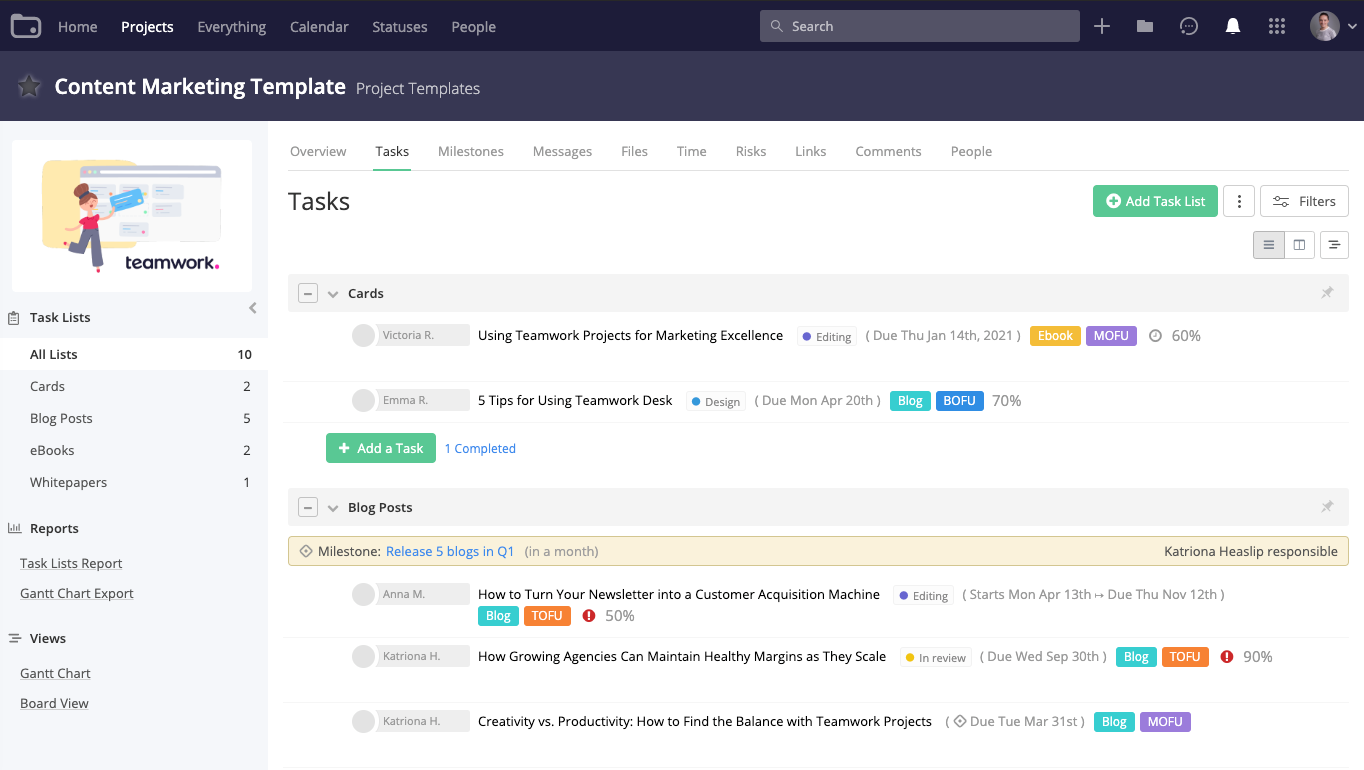Click the Add Task List button
The width and height of the screenshot is (1364, 770).
click(x=1155, y=202)
